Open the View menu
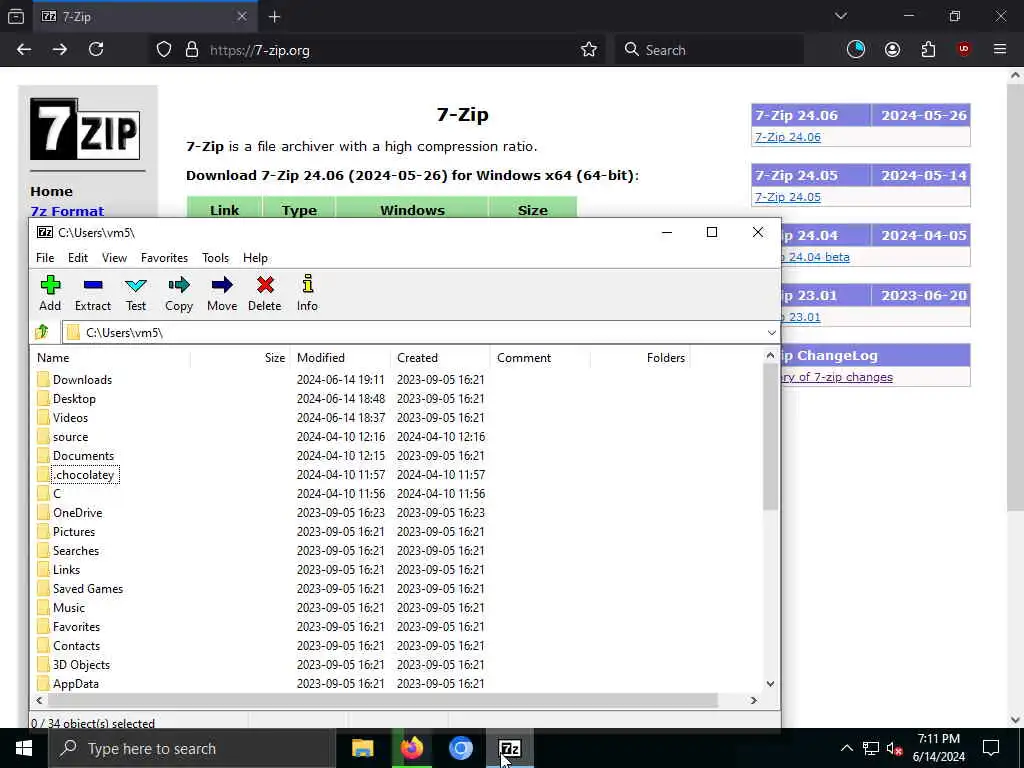The image size is (1024, 768). 114,258
